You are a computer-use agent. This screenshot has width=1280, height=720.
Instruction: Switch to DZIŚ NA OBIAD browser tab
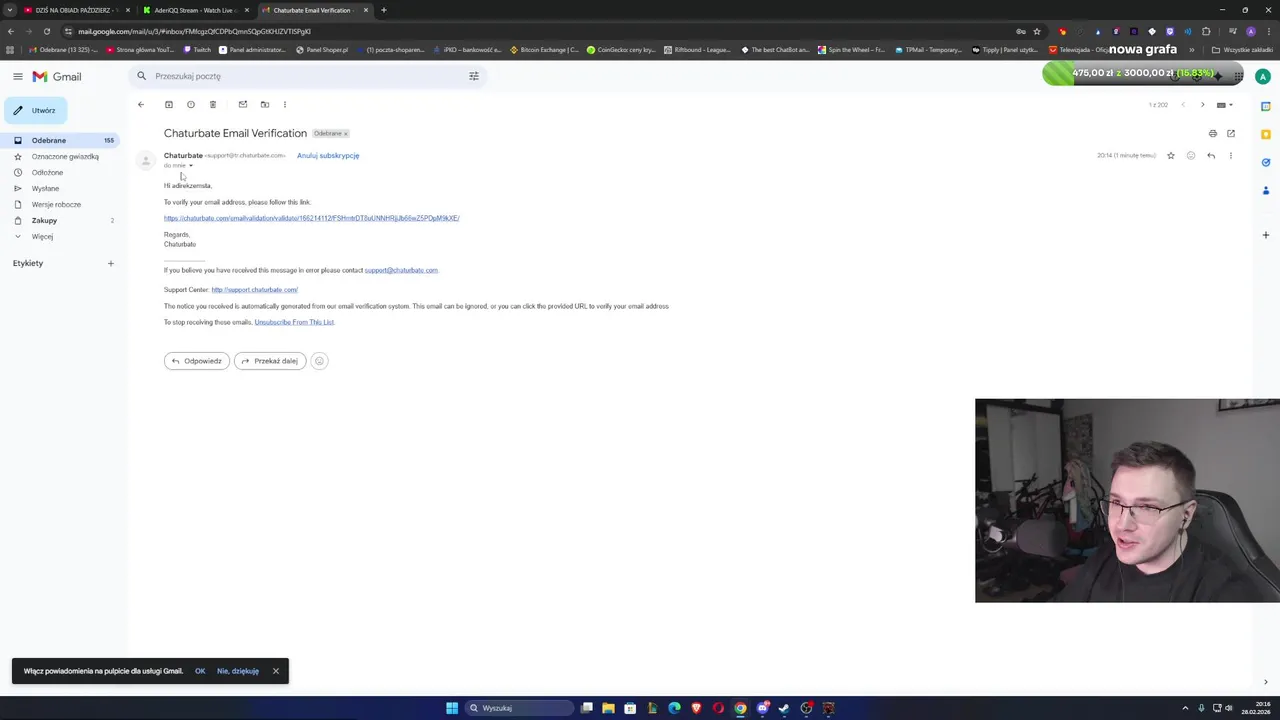[x=76, y=10]
